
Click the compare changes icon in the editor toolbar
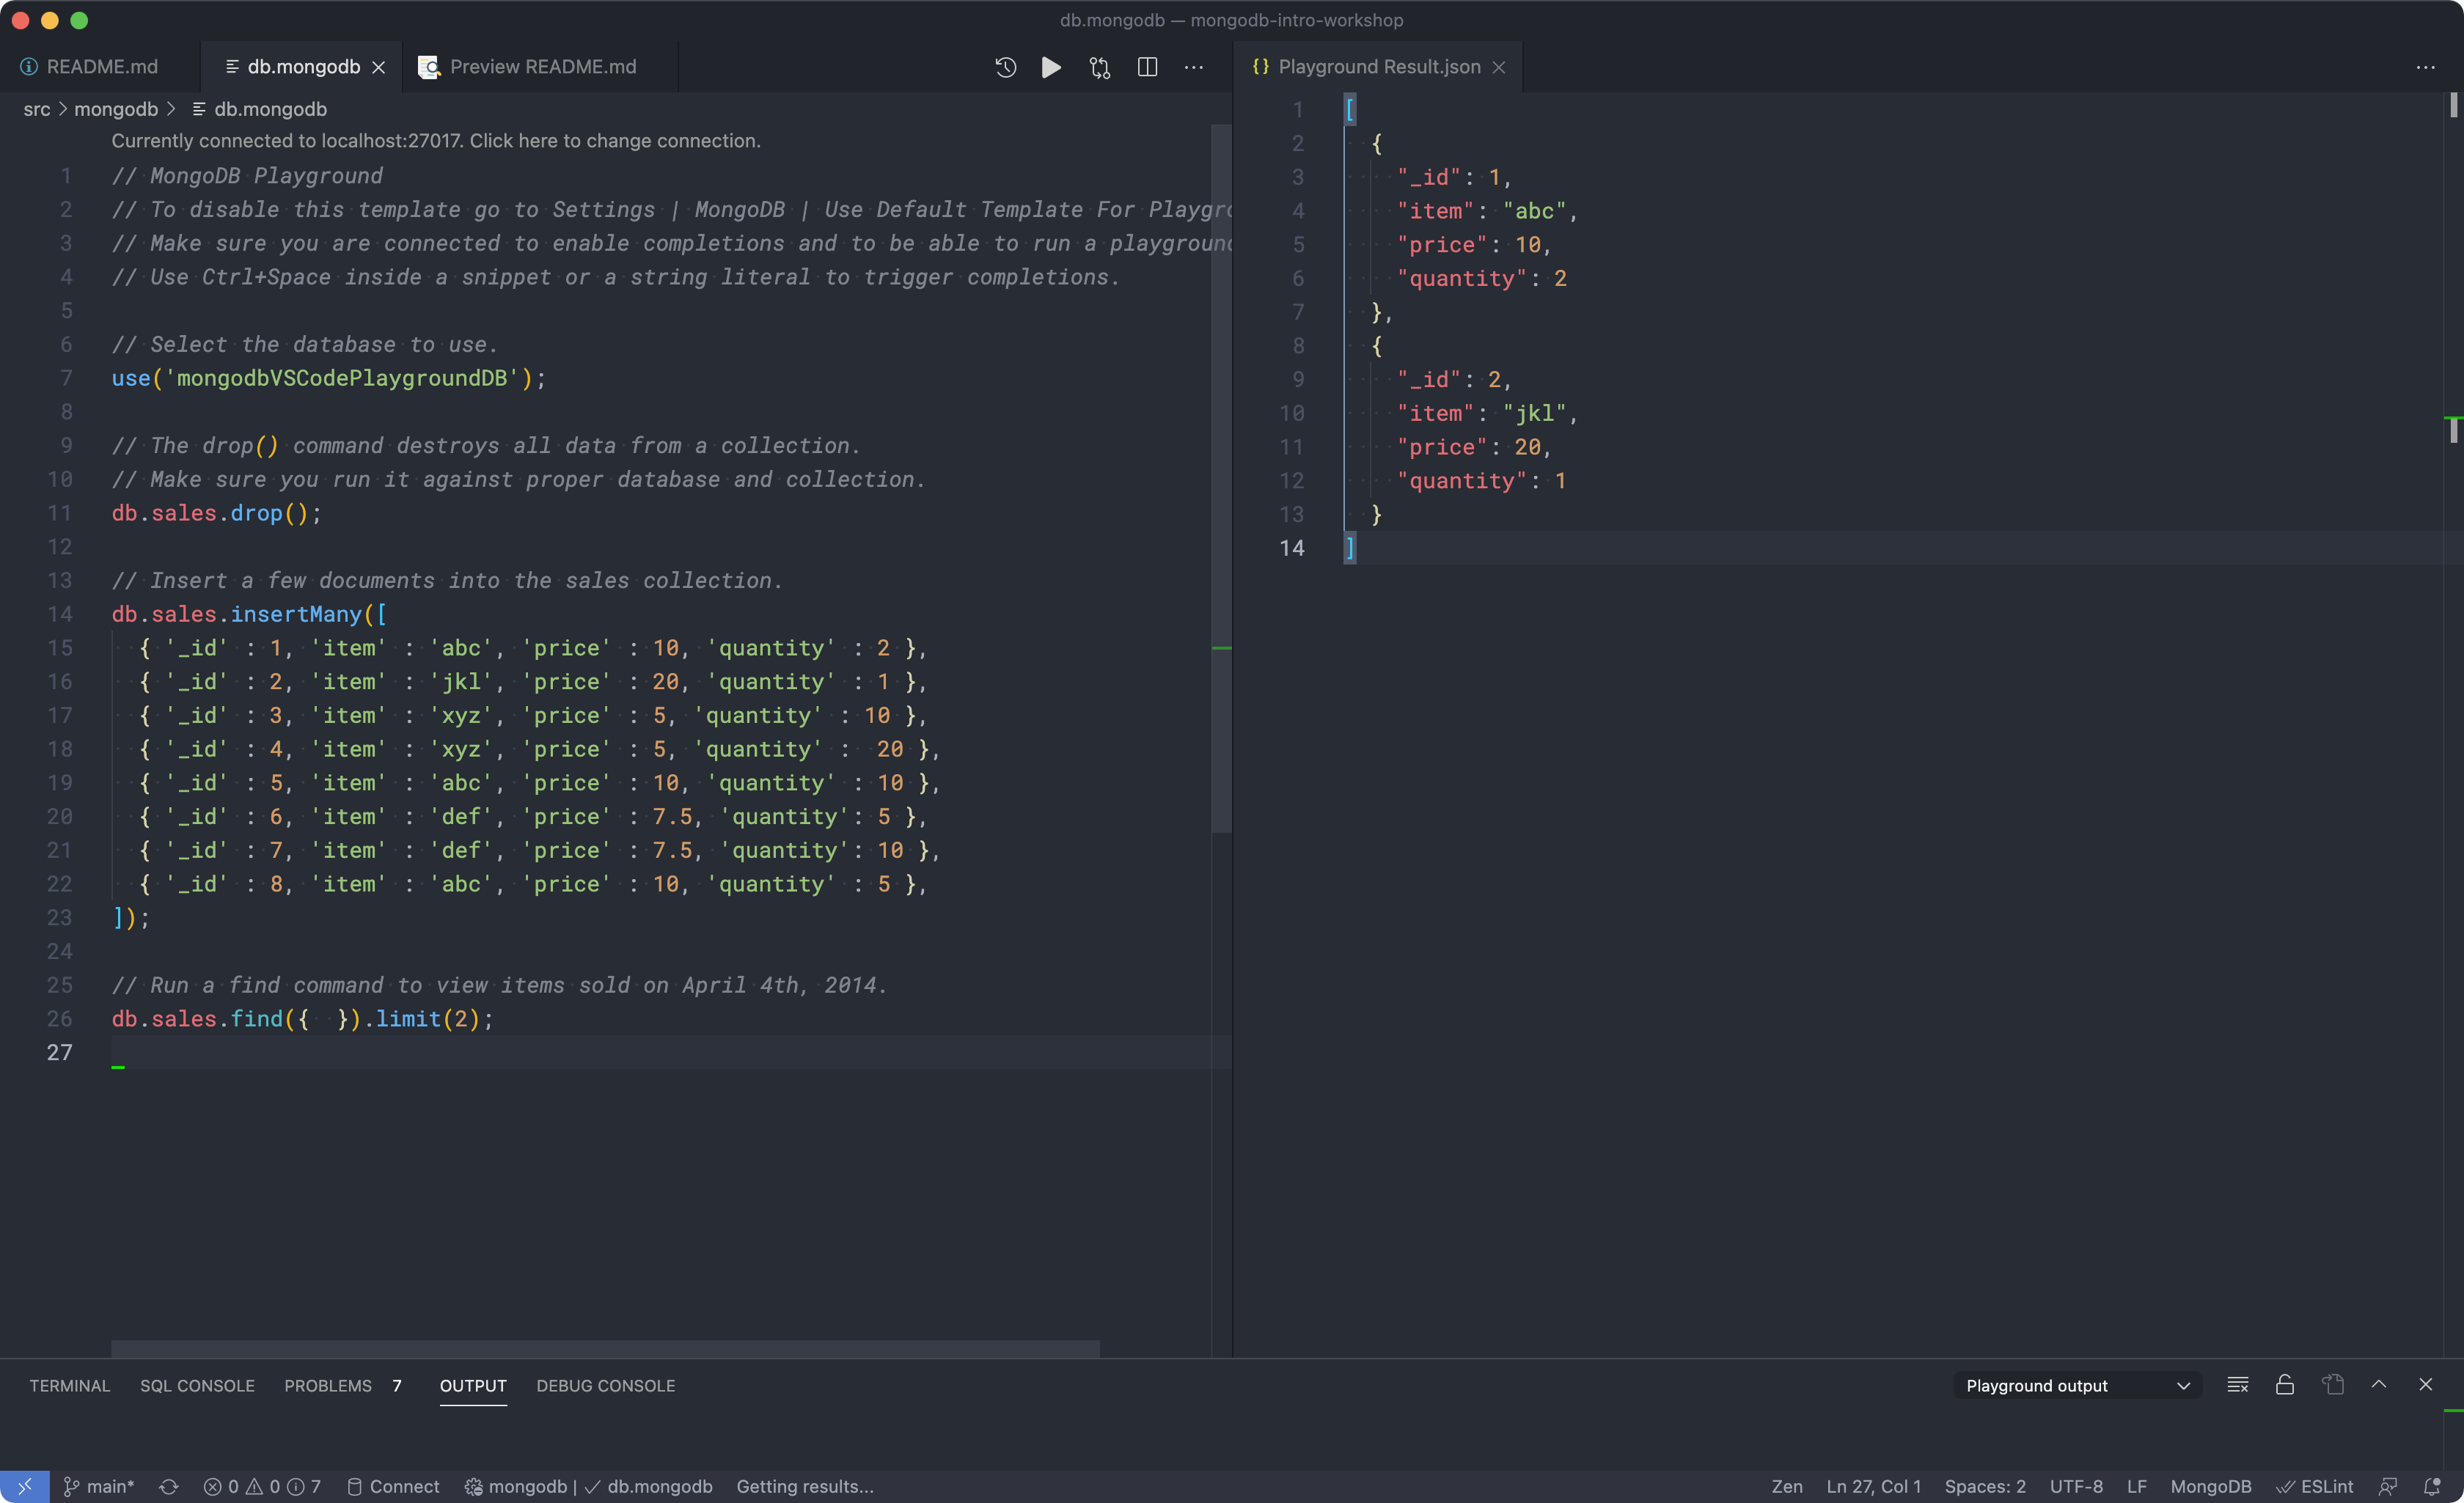1099,67
